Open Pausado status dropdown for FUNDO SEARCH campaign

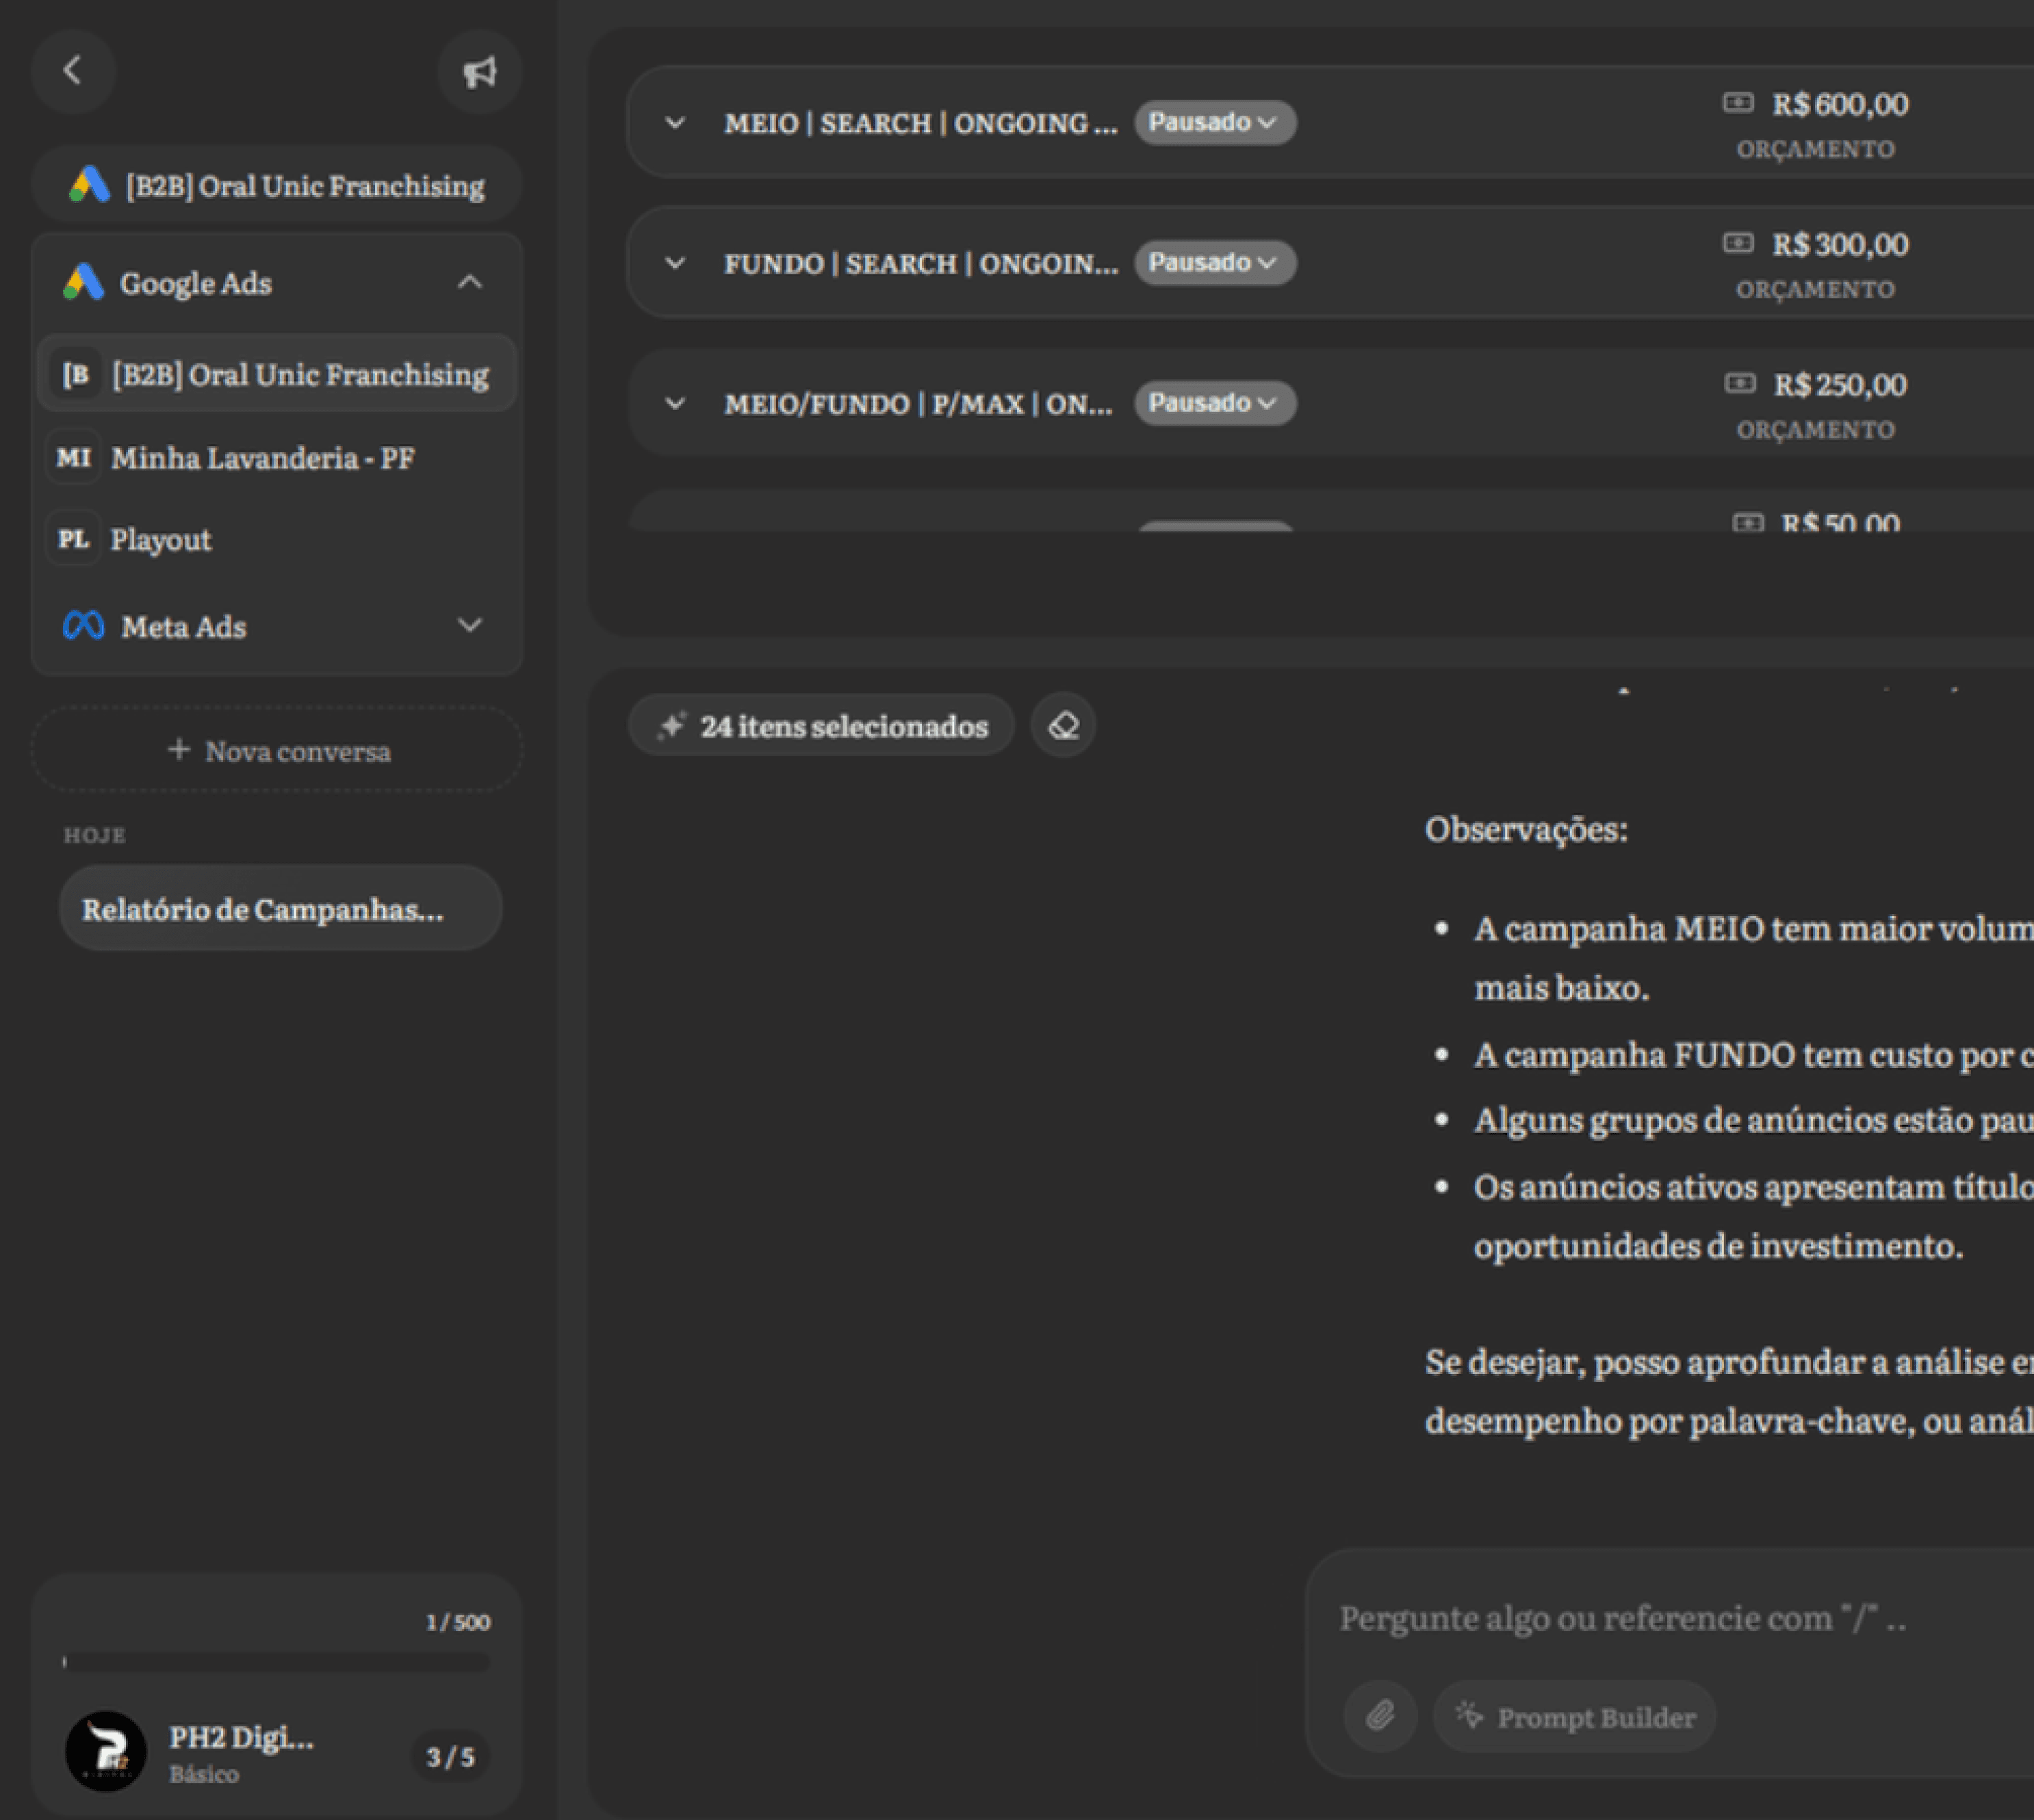[x=1214, y=263]
